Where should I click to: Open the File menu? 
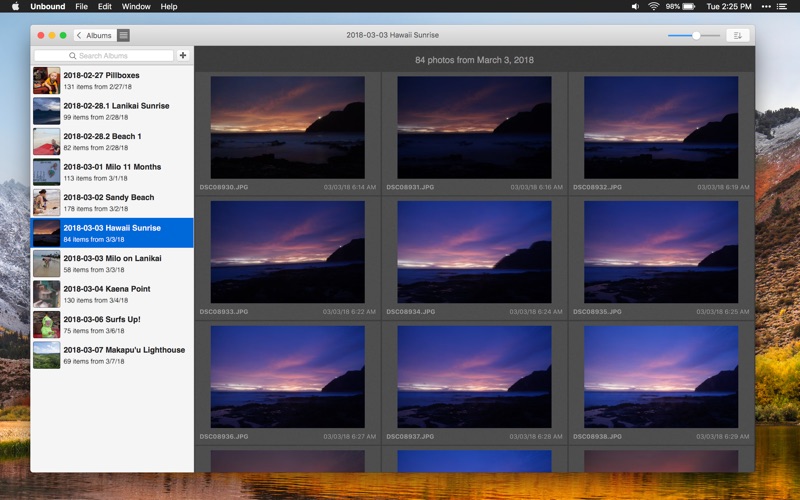pos(81,6)
